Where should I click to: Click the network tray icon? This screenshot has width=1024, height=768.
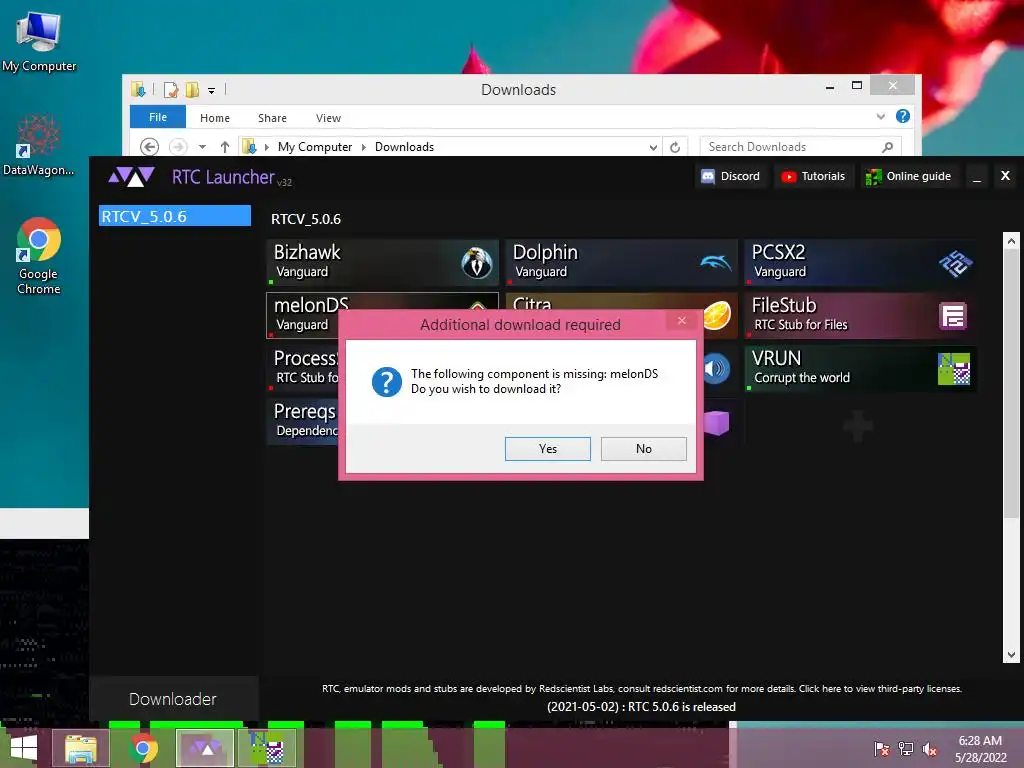[x=906, y=749]
